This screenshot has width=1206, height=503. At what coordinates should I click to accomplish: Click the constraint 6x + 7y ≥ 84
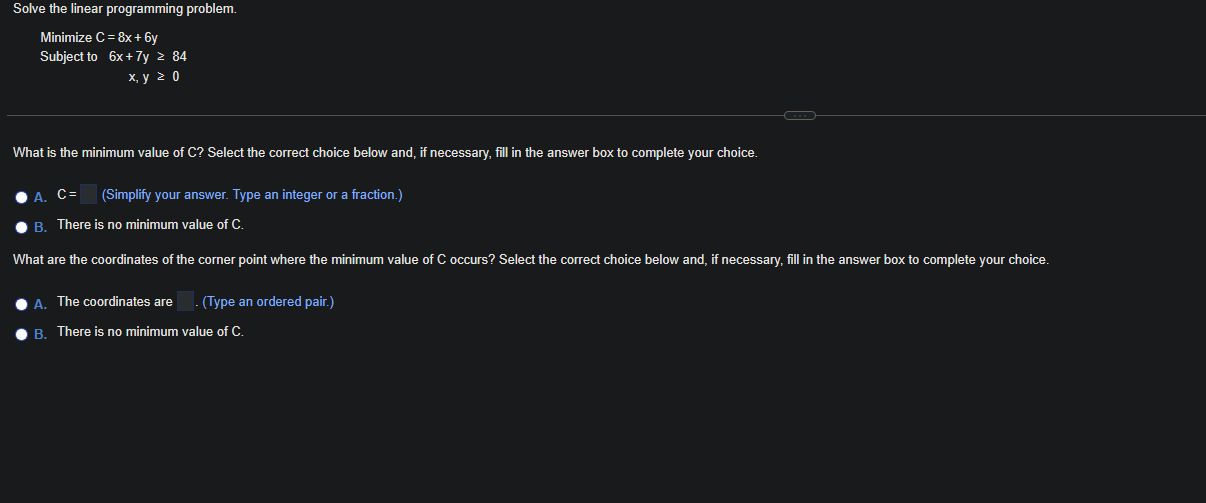[148, 56]
